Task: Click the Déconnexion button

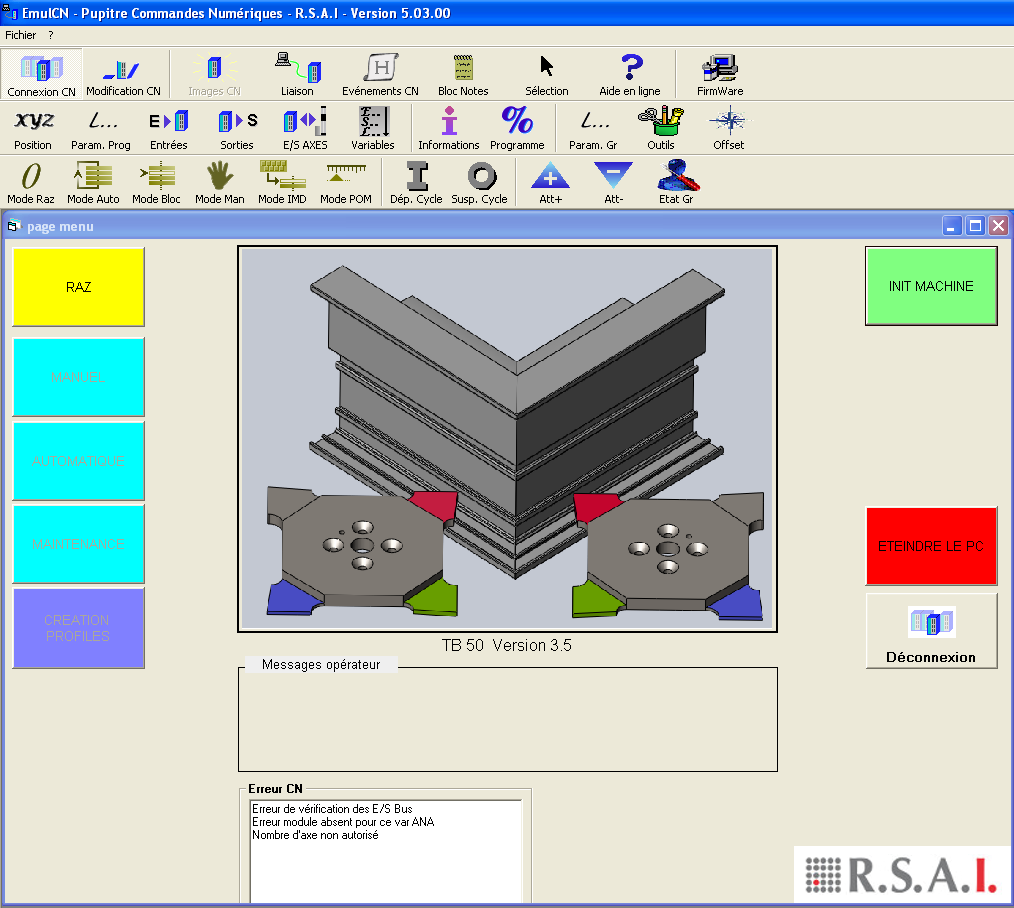Action: point(931,631)
